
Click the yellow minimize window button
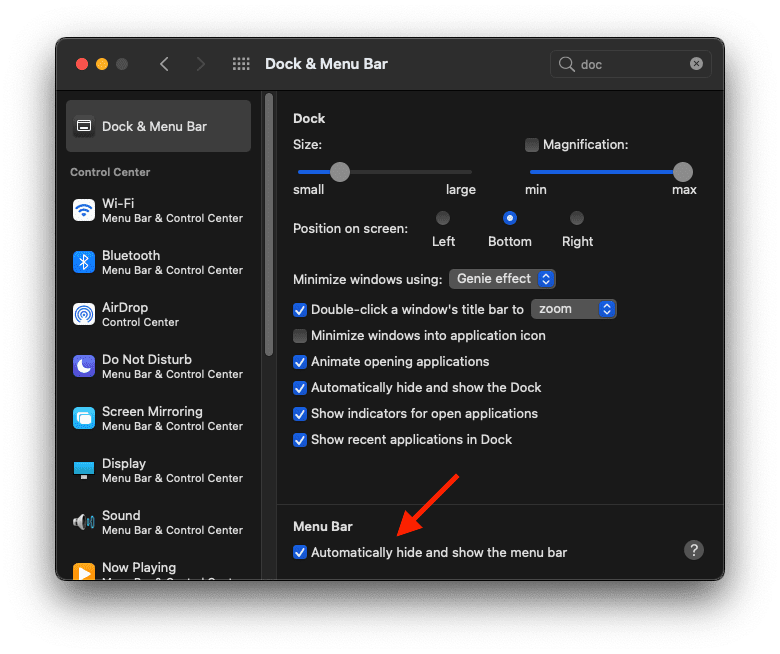pyautogui.click(x=102, y=64)
